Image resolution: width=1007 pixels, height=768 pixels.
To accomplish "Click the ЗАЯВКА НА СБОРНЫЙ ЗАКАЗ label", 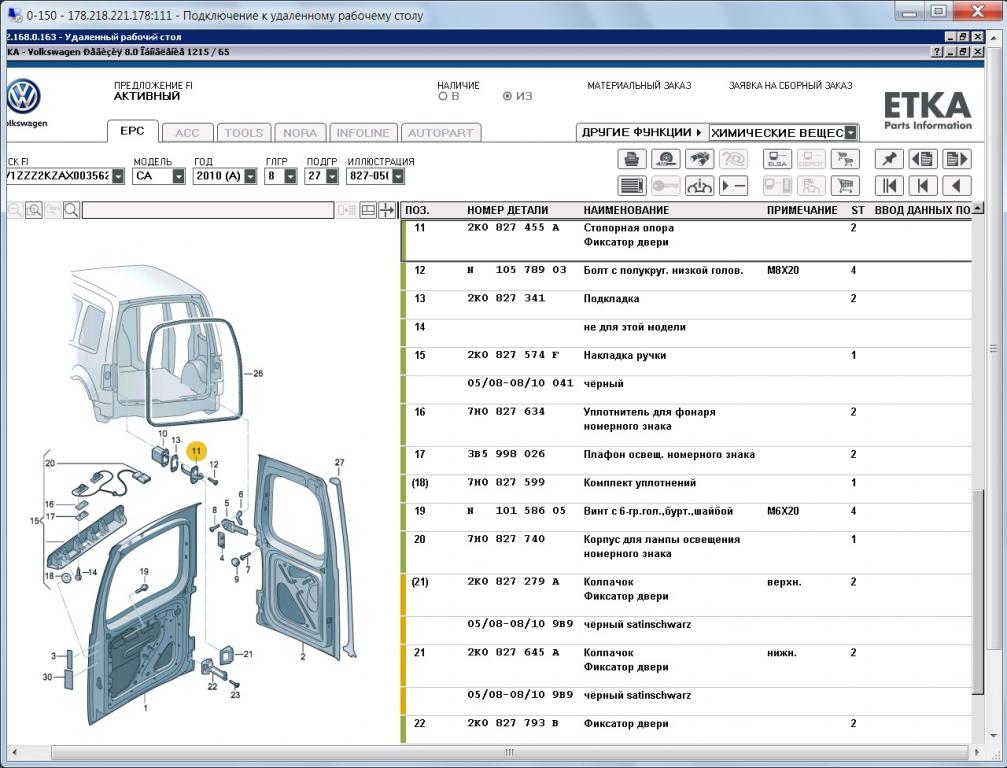I will [791, 85].
